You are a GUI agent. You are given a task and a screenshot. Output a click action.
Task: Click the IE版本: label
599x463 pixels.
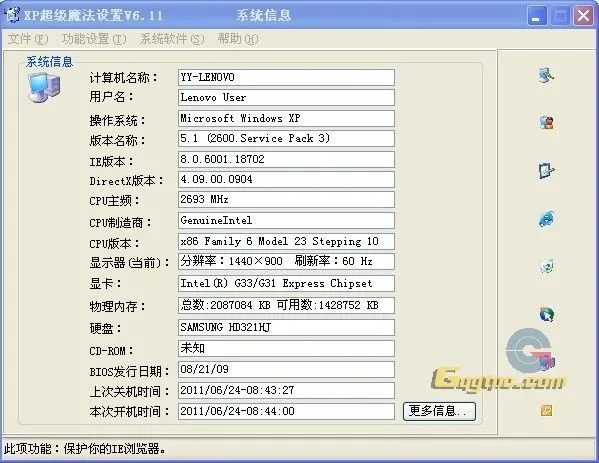point(111,162)
